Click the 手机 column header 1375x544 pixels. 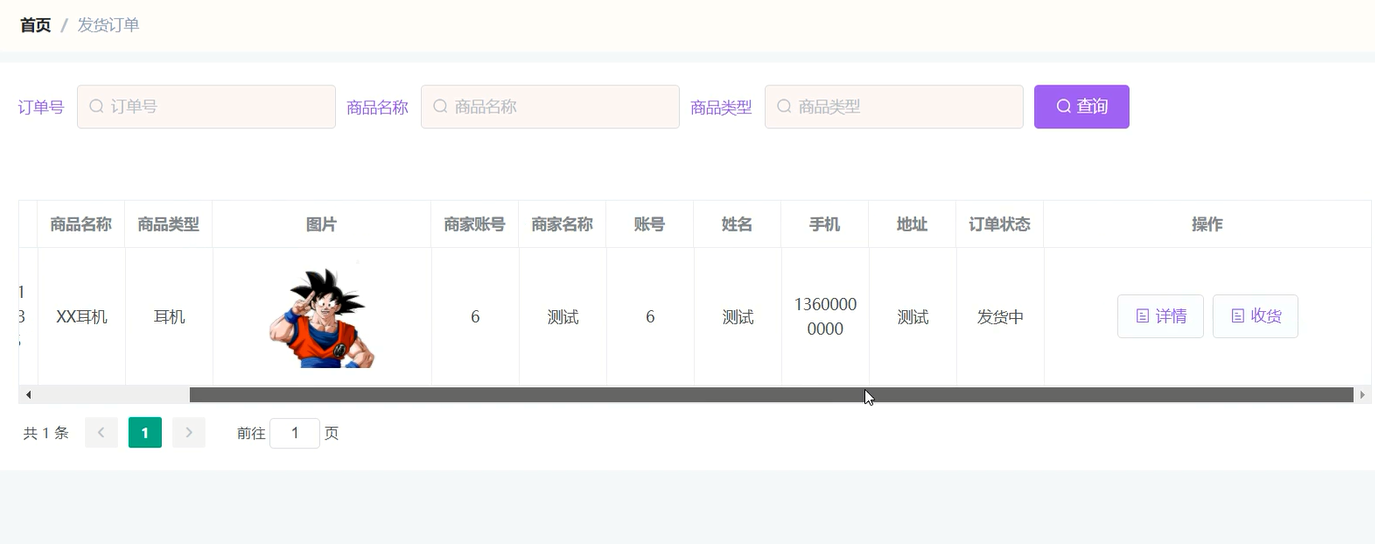[824, 224]
